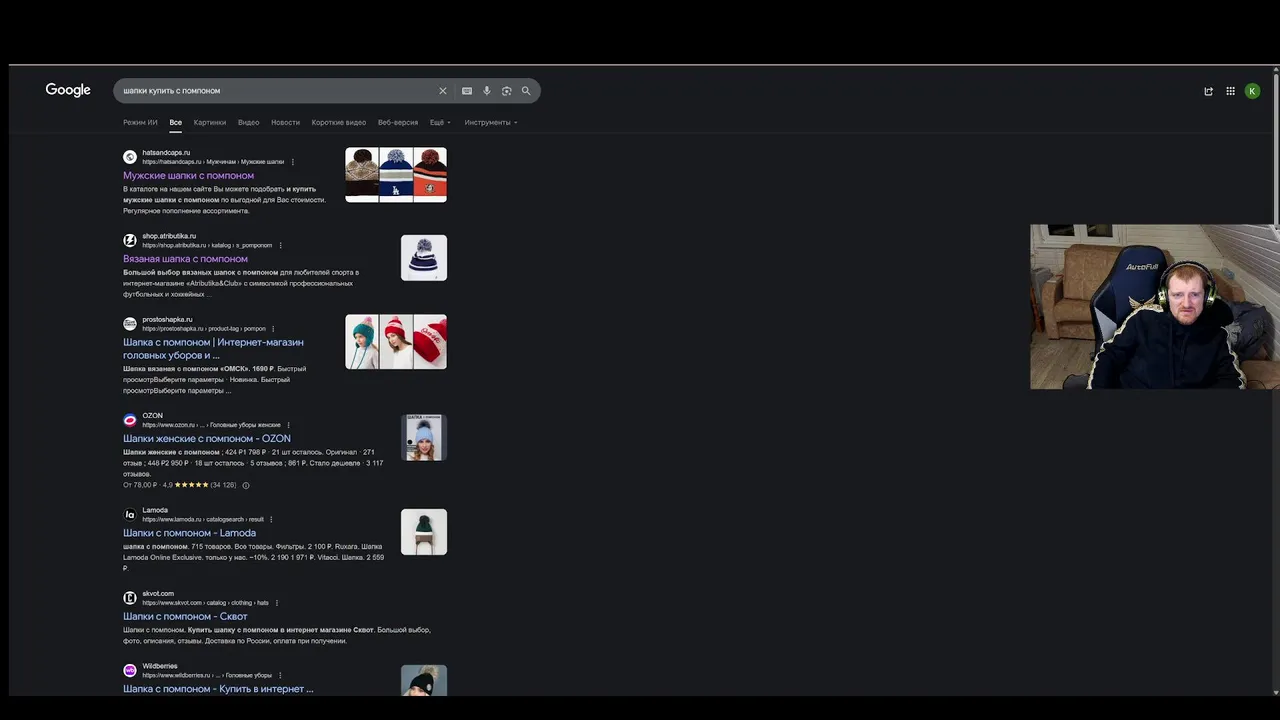Expand the Инструменты dropdown

[491, 122]
